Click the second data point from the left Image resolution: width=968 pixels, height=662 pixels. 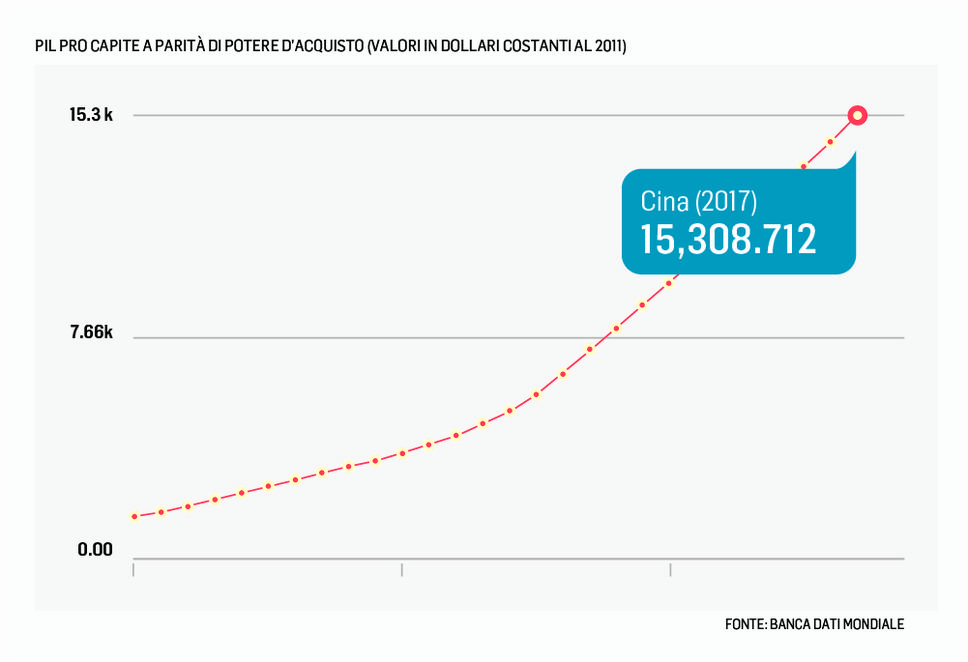click(161, 512)
